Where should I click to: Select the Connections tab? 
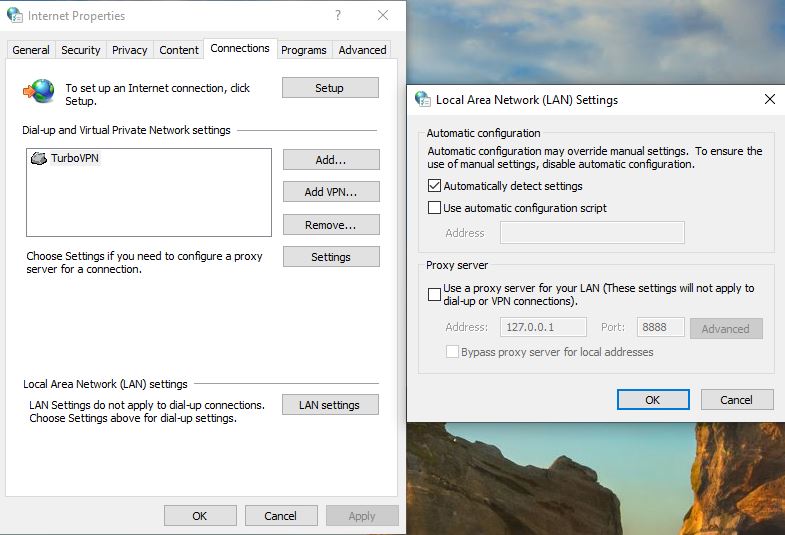tap(240, 49)
